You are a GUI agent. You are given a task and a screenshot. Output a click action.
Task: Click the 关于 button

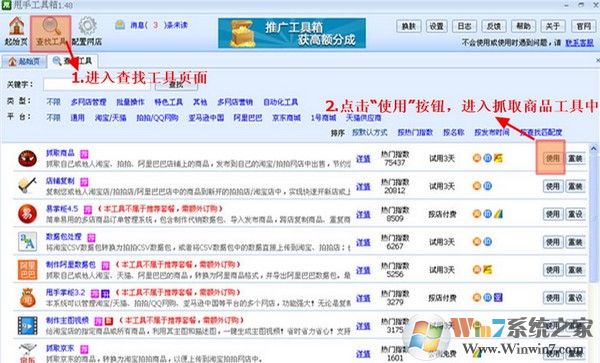[x=553, y=26]
